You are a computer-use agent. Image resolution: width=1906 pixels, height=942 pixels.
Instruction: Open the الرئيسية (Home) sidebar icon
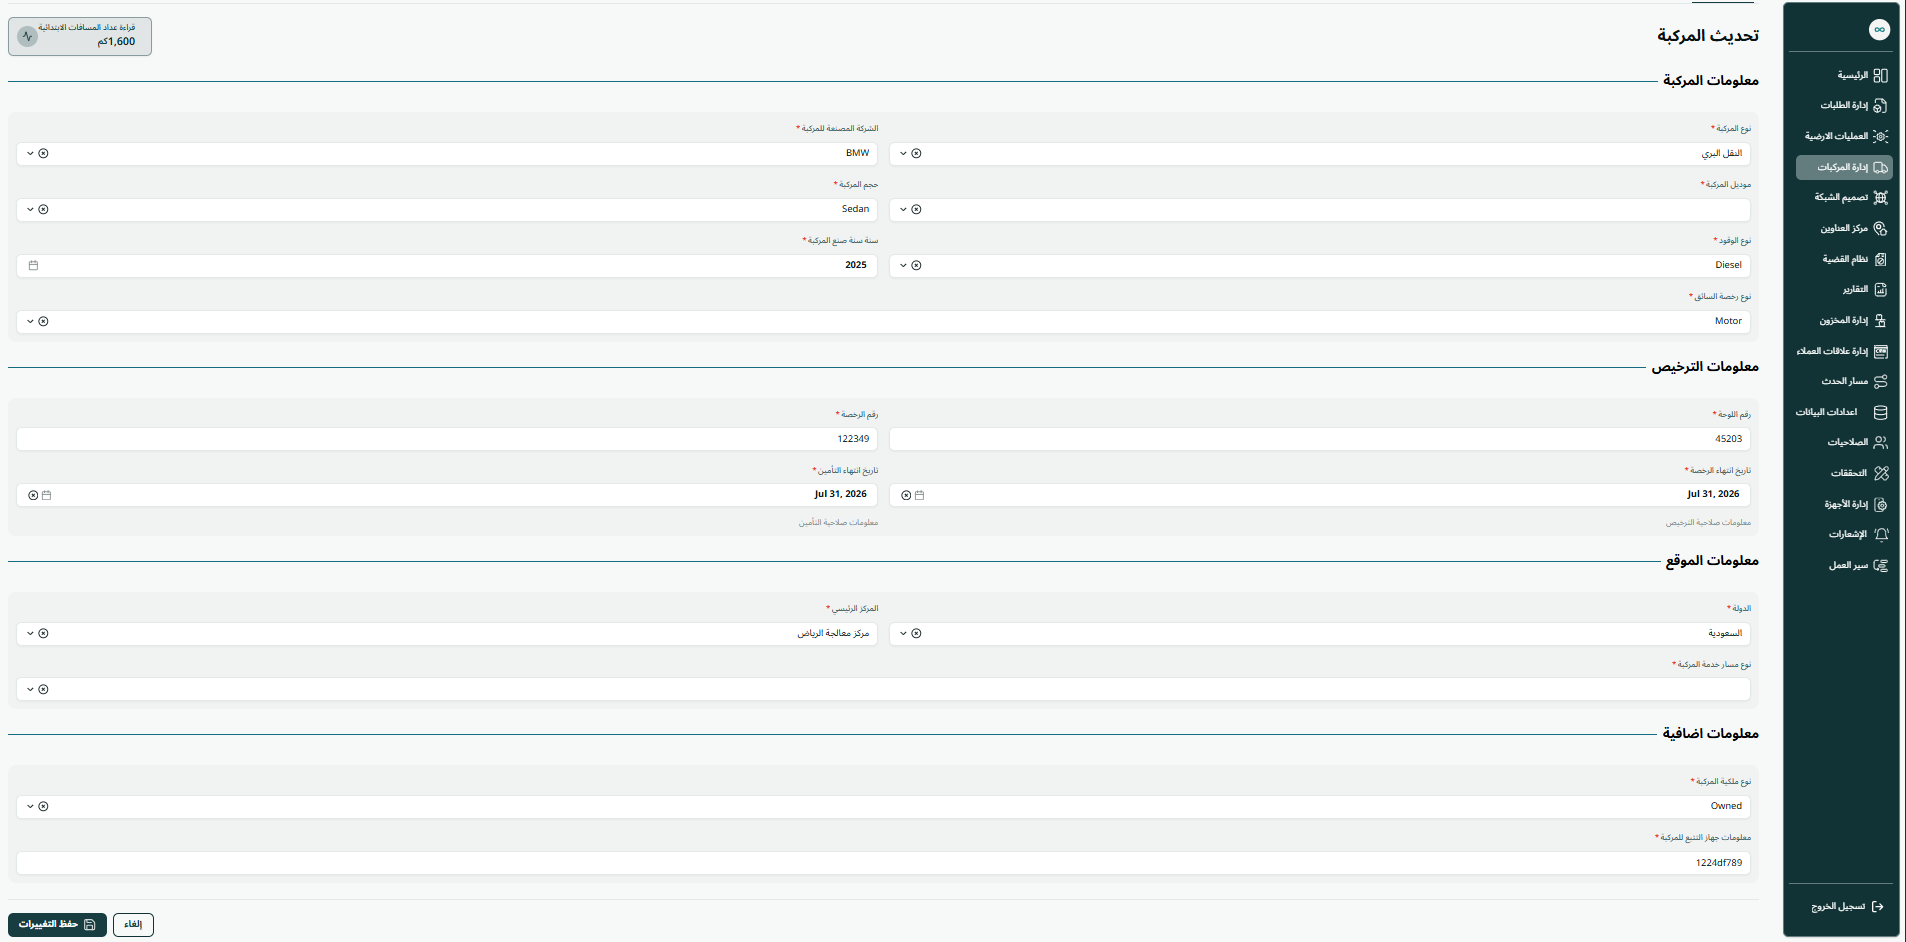coord(1880,75)
